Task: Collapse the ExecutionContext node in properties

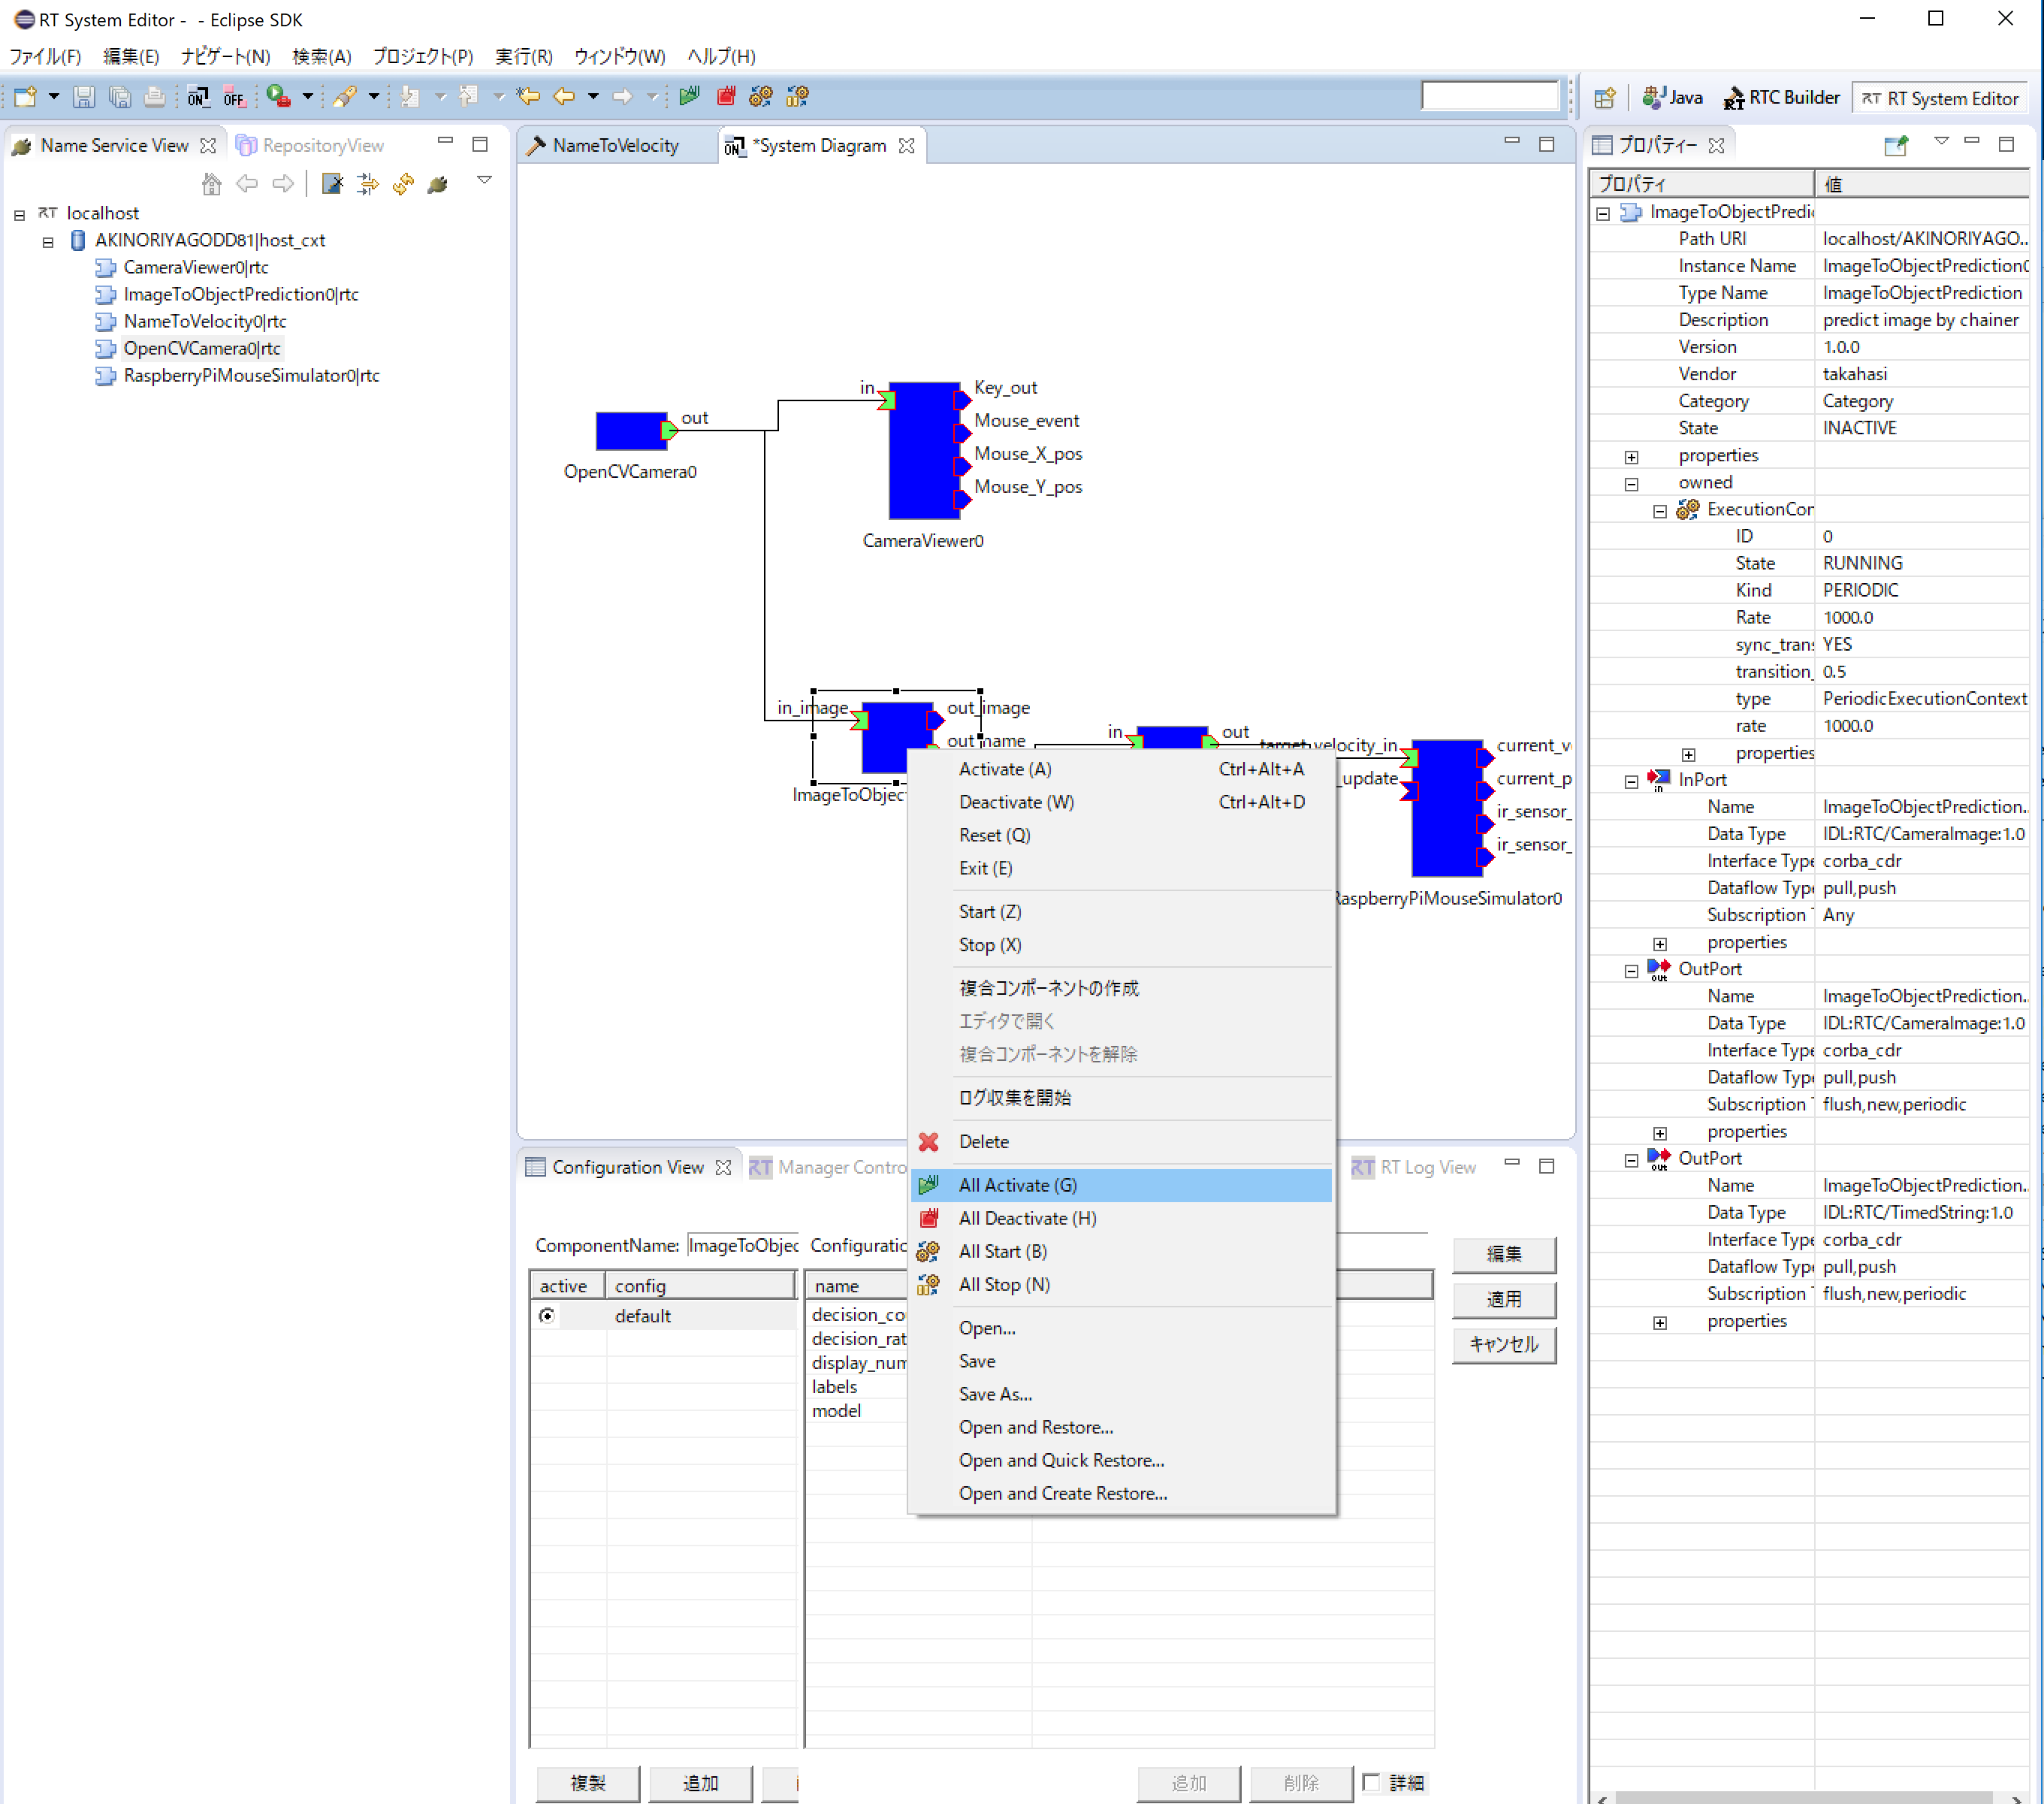Action: (x=1660, y=511)
